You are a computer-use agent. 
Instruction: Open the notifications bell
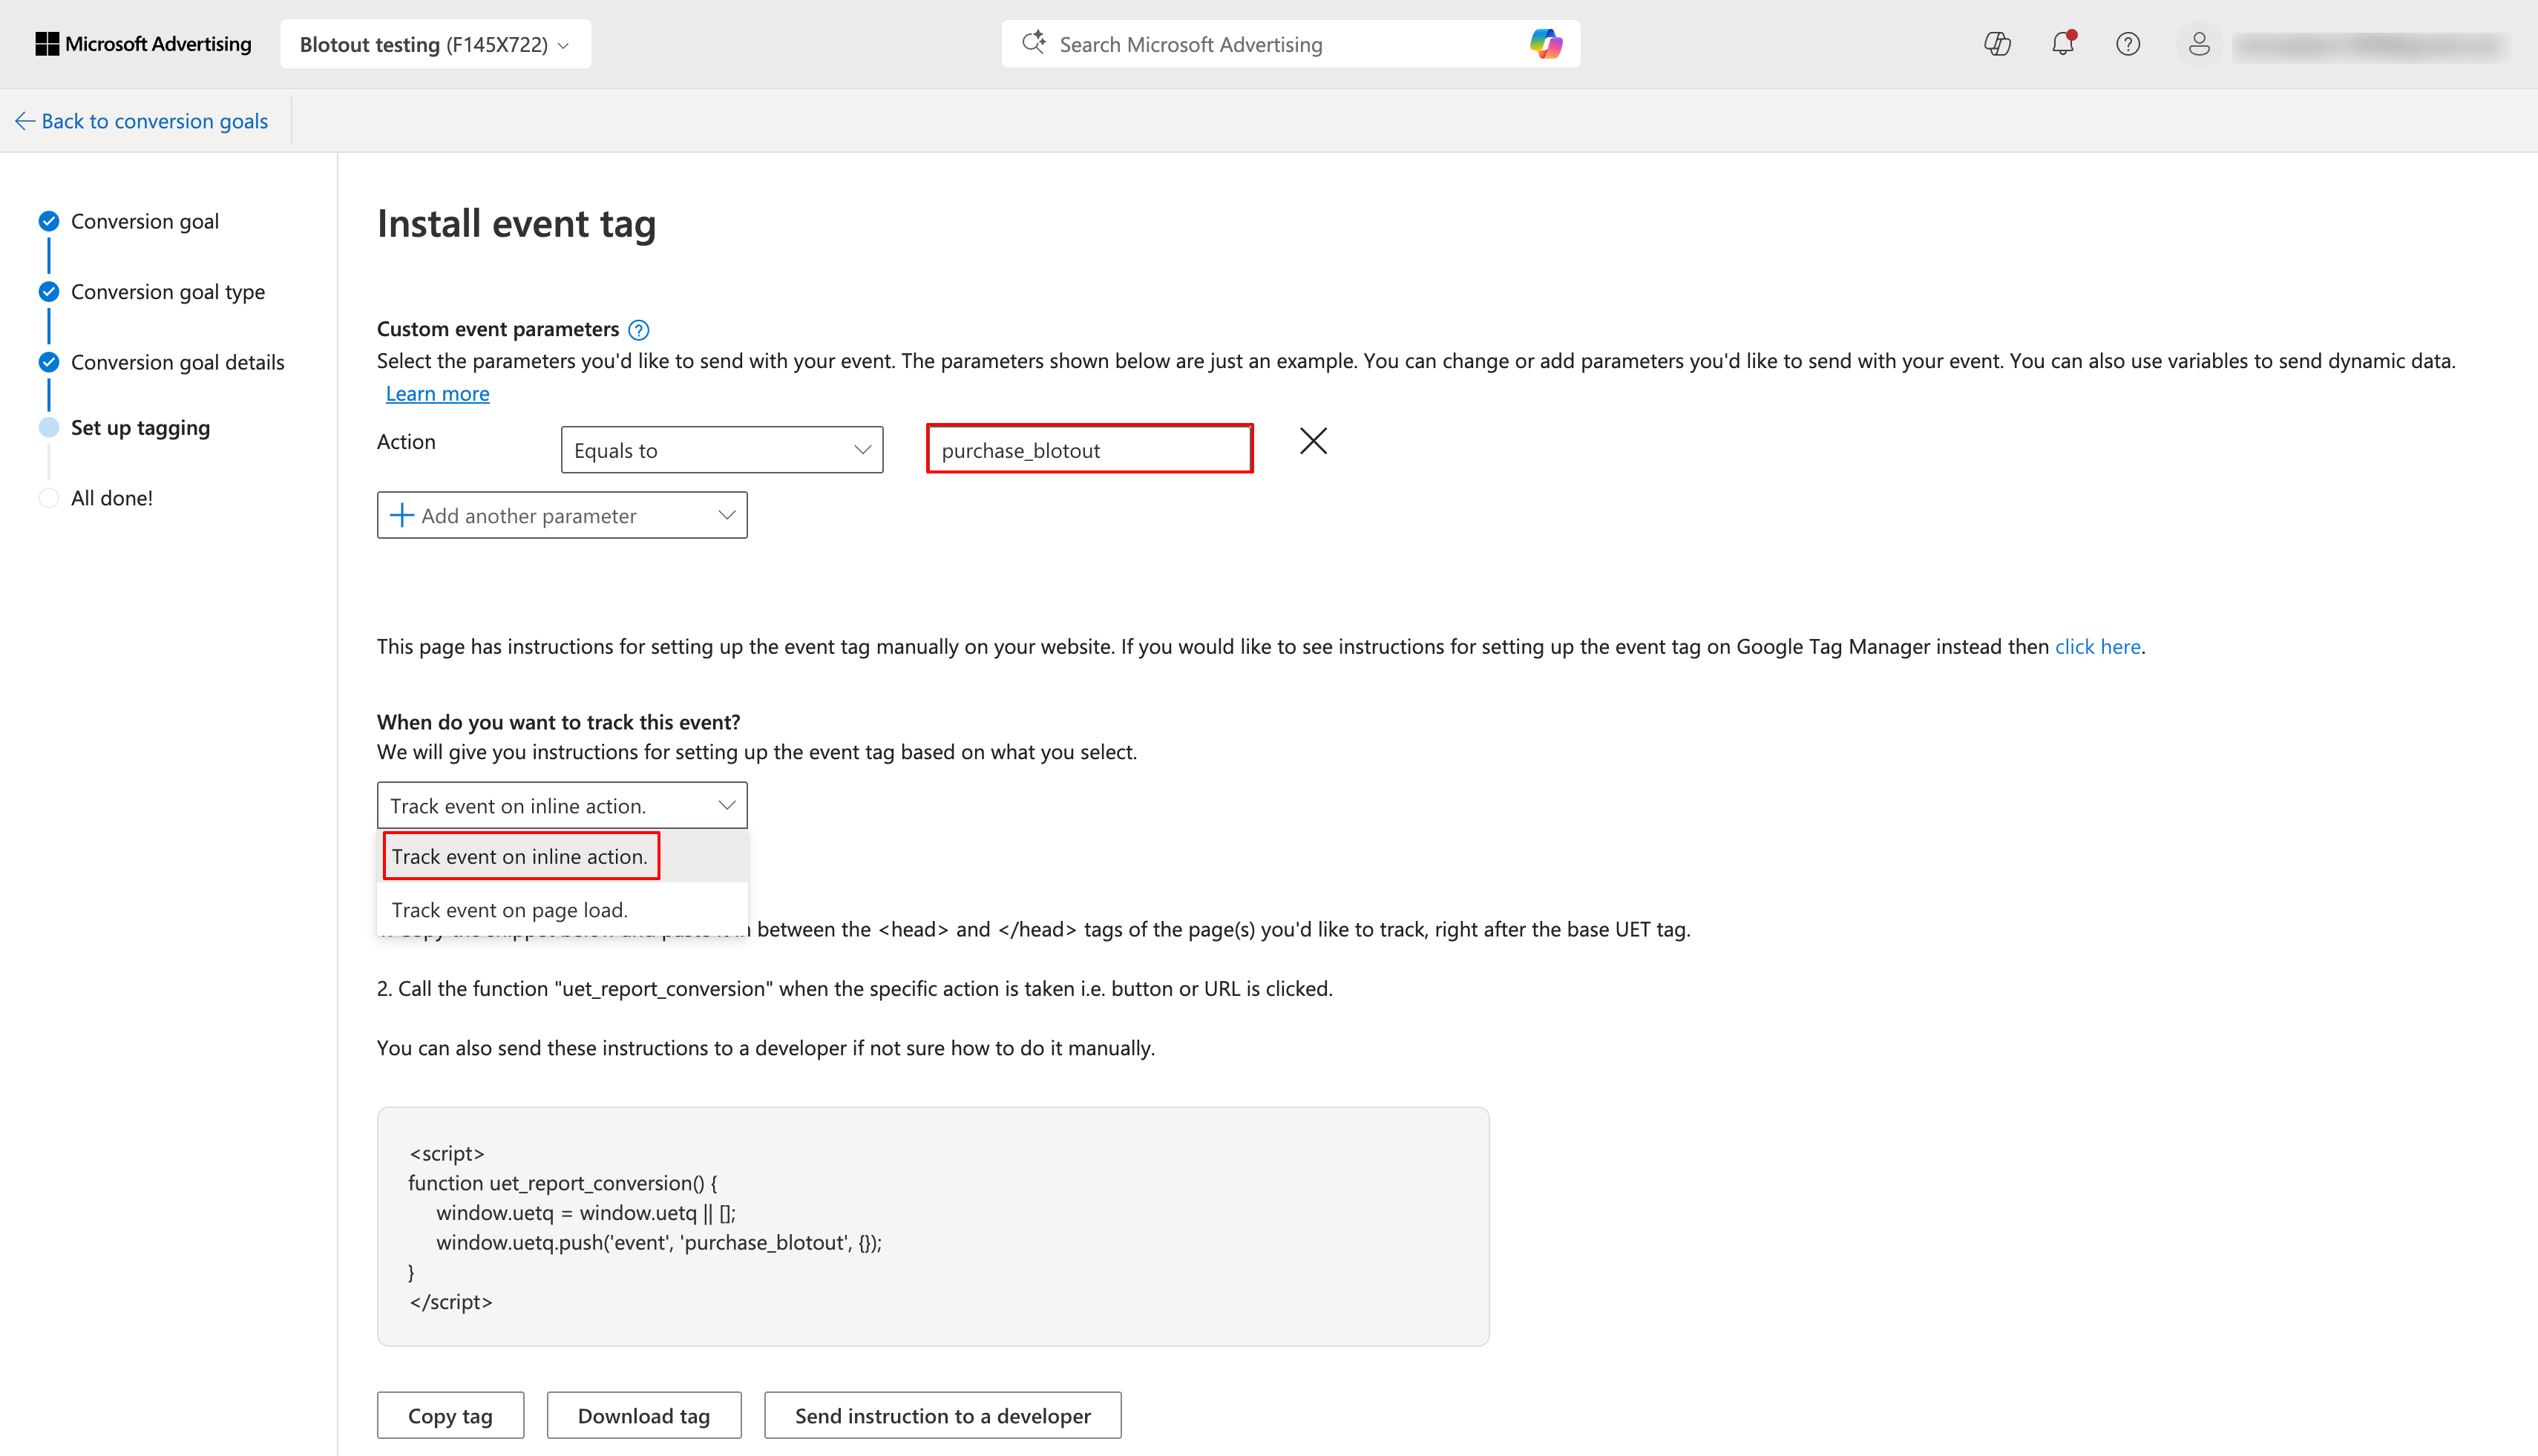point(2062,44)
